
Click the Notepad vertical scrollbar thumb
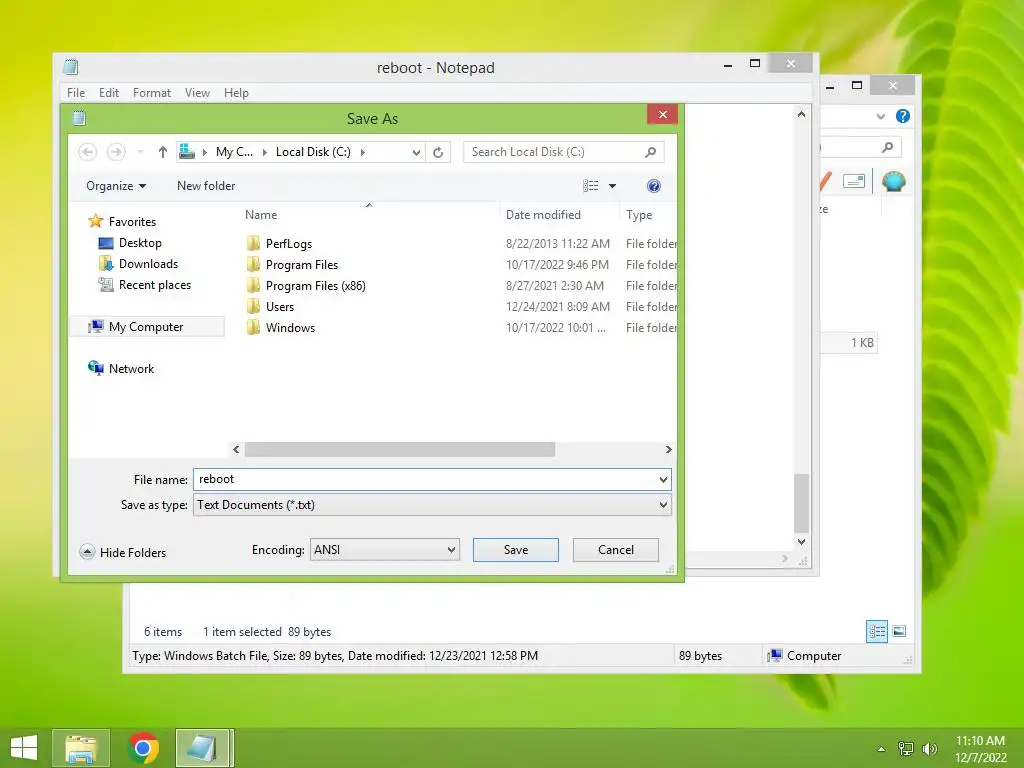point(801,503)
